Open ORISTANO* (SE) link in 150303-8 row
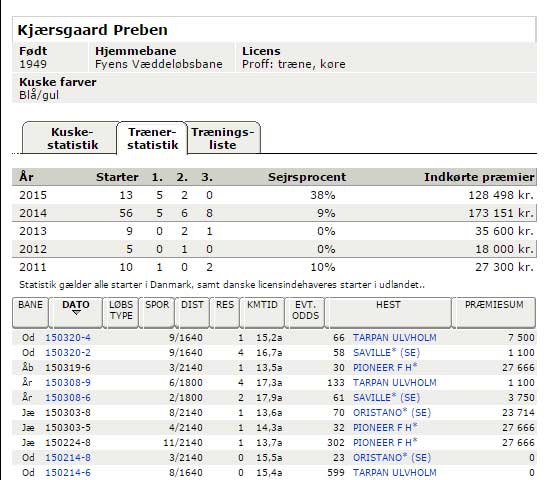The height and width of the screenshot is (480, 546). (392, 412)
